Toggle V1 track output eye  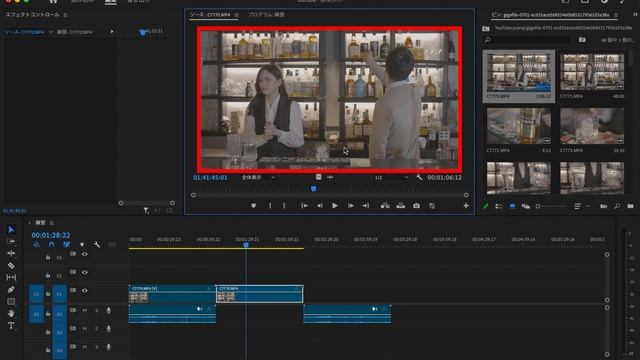(84, 291)
